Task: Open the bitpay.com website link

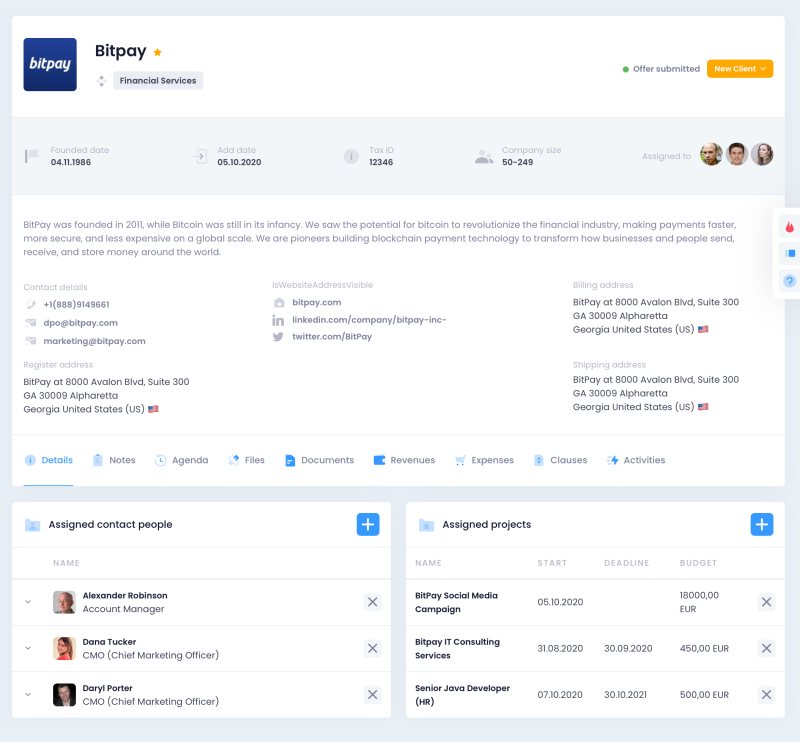Action: coord(316,302)
